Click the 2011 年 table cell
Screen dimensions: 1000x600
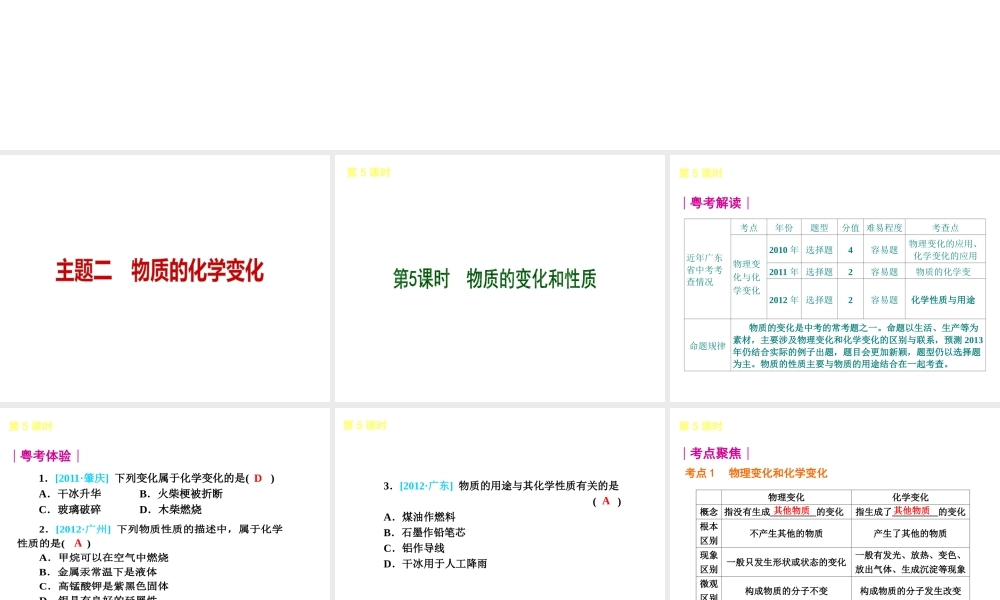pyautogui.click(x=784, y=272)
